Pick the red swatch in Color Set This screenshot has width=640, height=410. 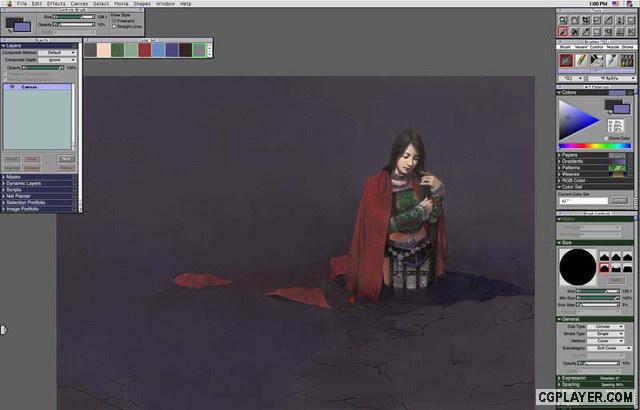point(144,50)
